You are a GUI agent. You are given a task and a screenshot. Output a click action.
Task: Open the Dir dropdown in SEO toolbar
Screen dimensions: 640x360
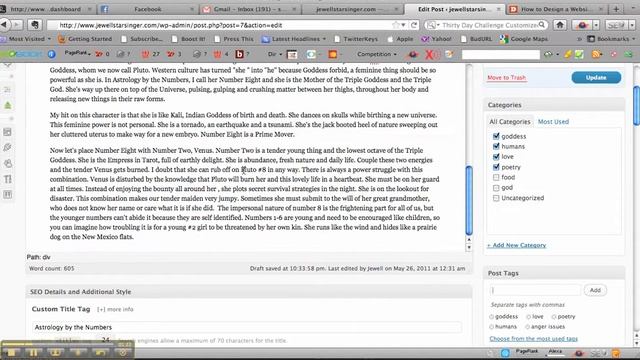tap(274, 54)
